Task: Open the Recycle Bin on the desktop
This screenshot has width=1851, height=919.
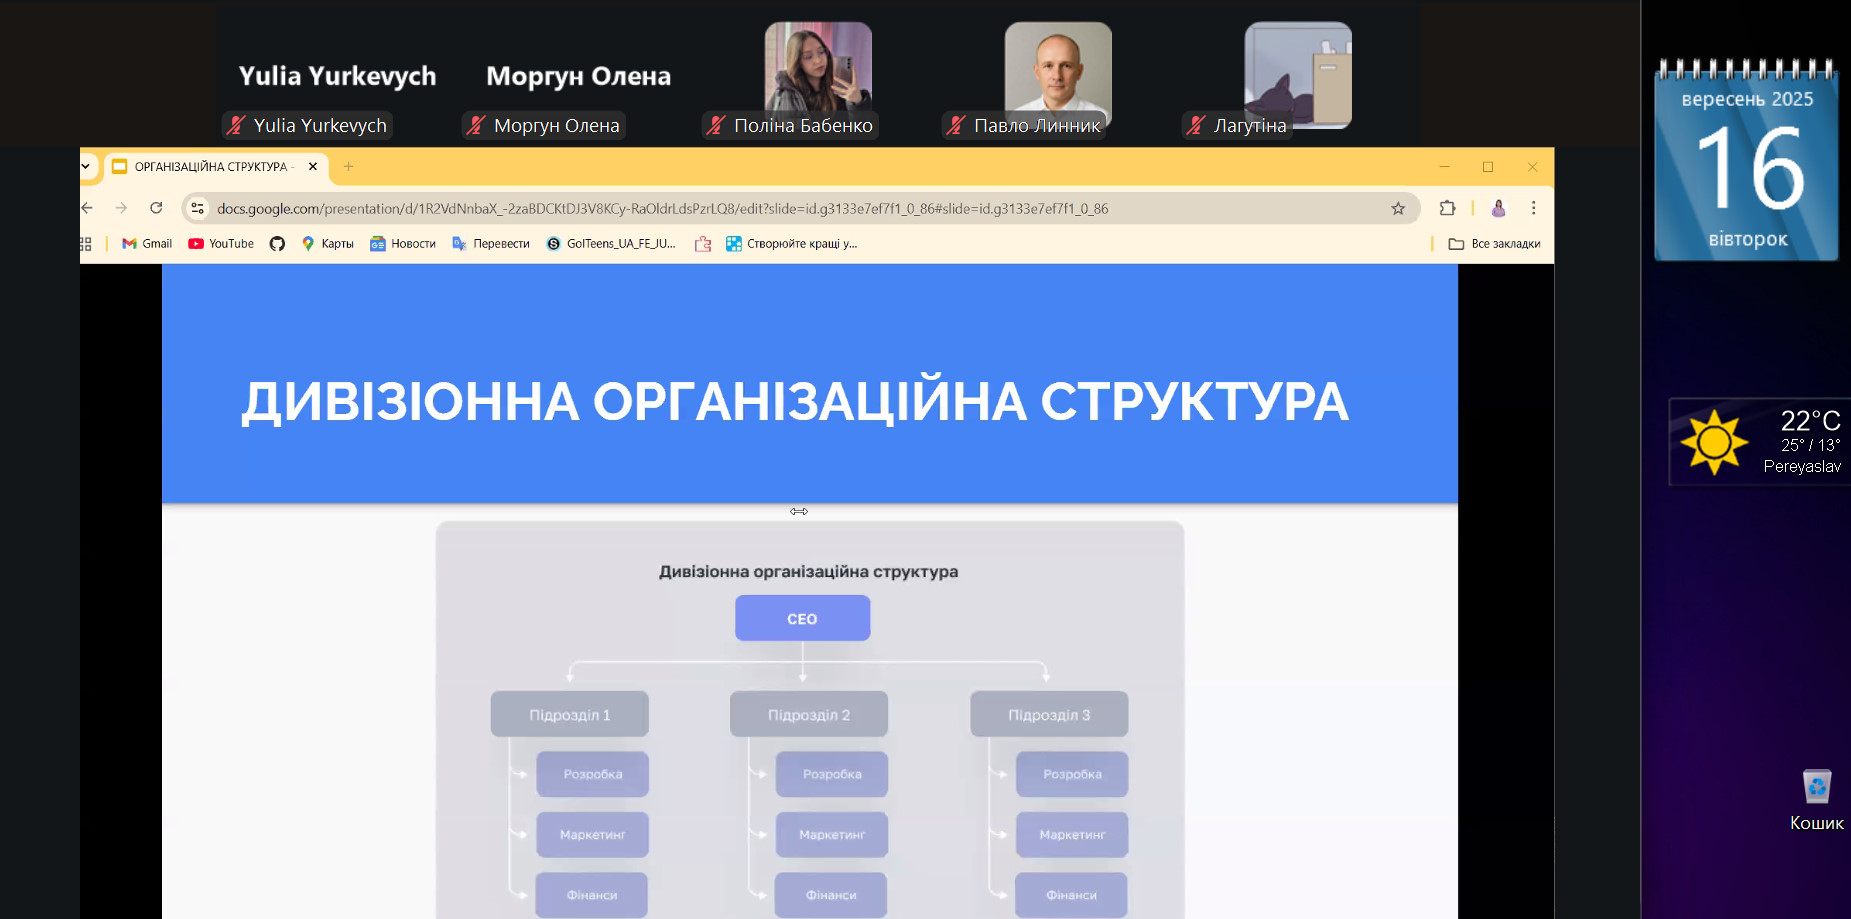Action: click(1816, 788)
